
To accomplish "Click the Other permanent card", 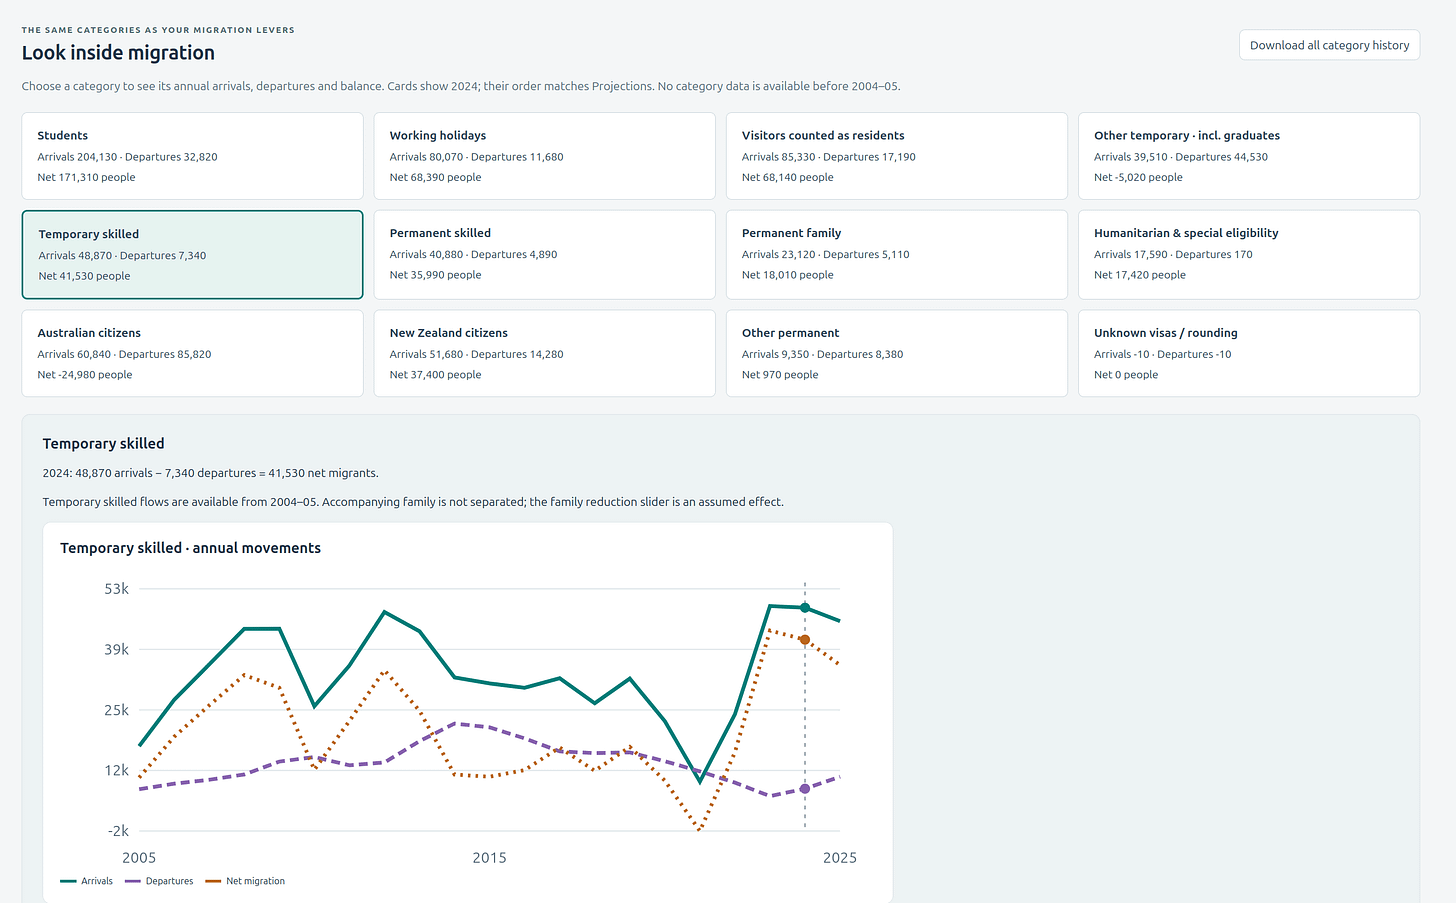I will (x=897, y=353).
